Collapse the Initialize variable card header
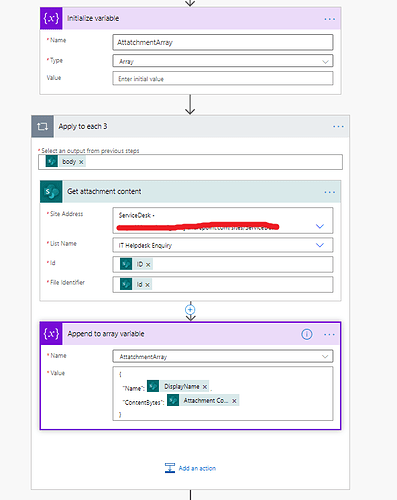The height and width of the screenshot is (500, 397). coord(190,18)
